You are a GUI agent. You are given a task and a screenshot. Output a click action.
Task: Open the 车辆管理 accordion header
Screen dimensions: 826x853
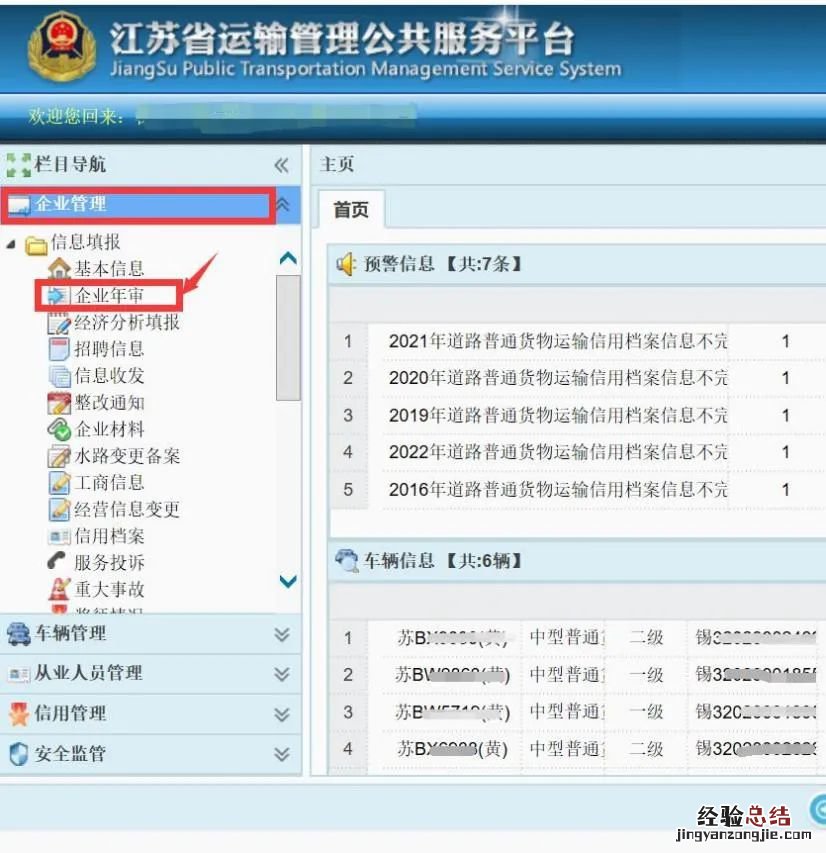(x=151, y=634)
